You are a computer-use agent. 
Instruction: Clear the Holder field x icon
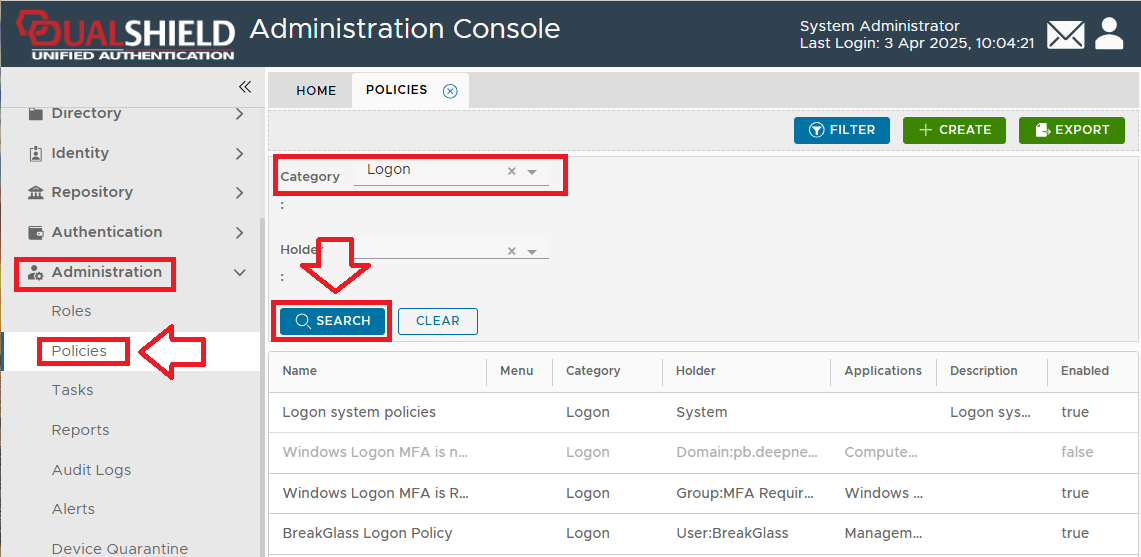coord(512,252)
